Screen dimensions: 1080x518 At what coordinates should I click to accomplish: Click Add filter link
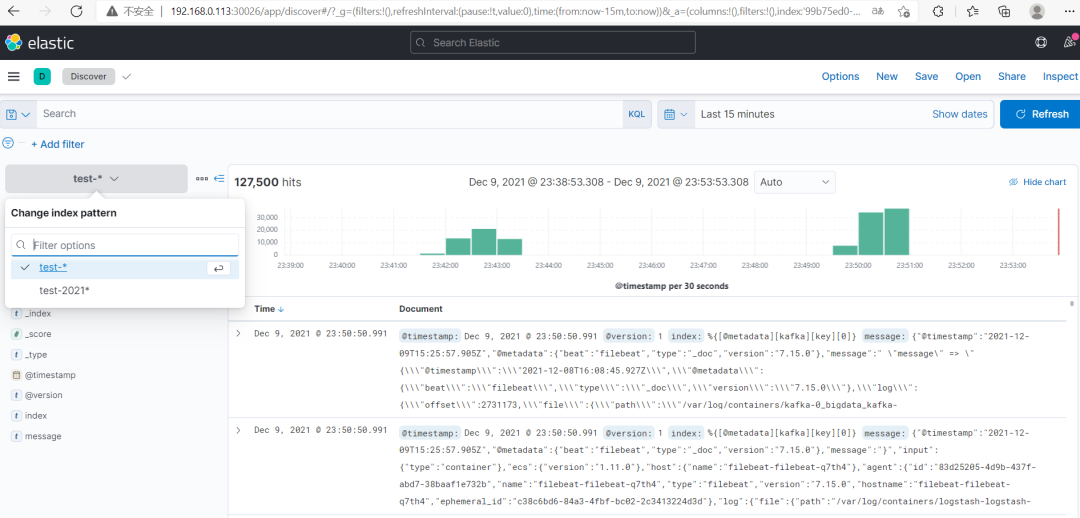pyautogui.click(x=58, y=144)
